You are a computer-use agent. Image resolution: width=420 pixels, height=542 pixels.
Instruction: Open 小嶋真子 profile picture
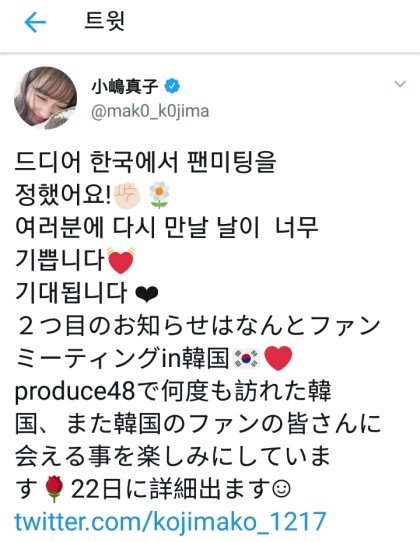tap(45, 98)
